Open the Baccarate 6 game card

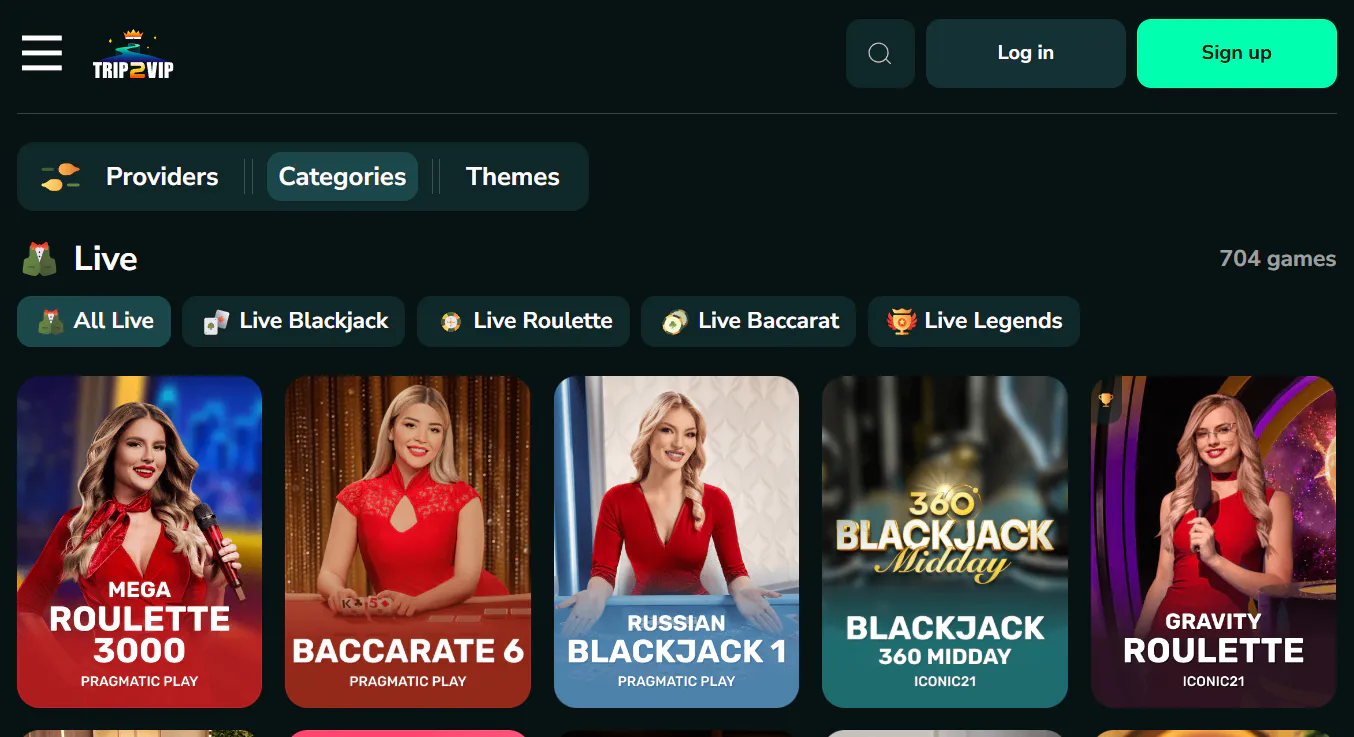pyautogui.click(x=408, y=542)
